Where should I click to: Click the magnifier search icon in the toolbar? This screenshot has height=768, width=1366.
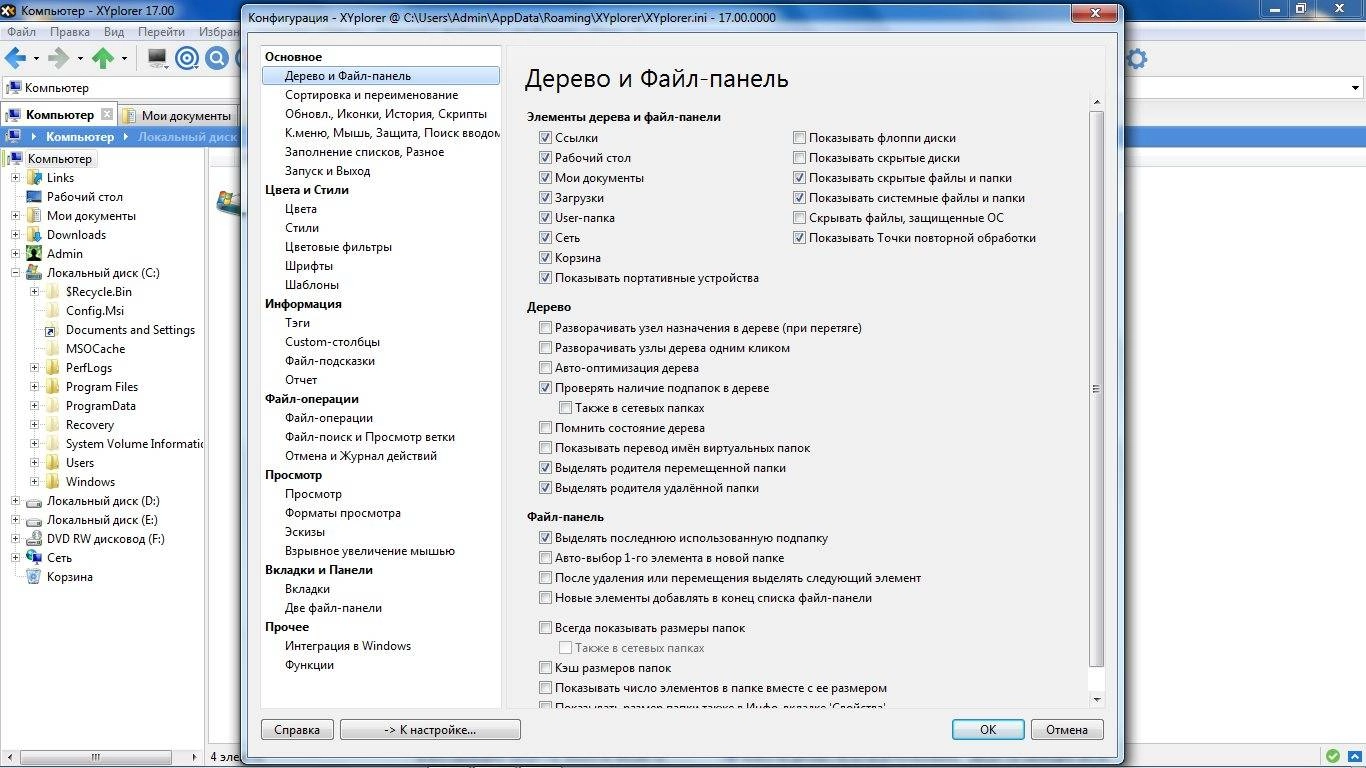click(217, 58)
